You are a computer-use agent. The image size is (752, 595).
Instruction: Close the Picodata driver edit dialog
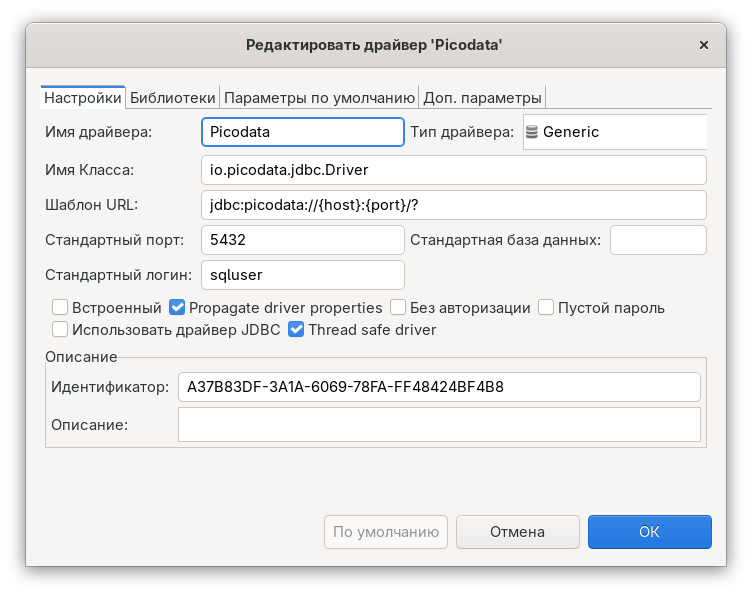(704, 45)
